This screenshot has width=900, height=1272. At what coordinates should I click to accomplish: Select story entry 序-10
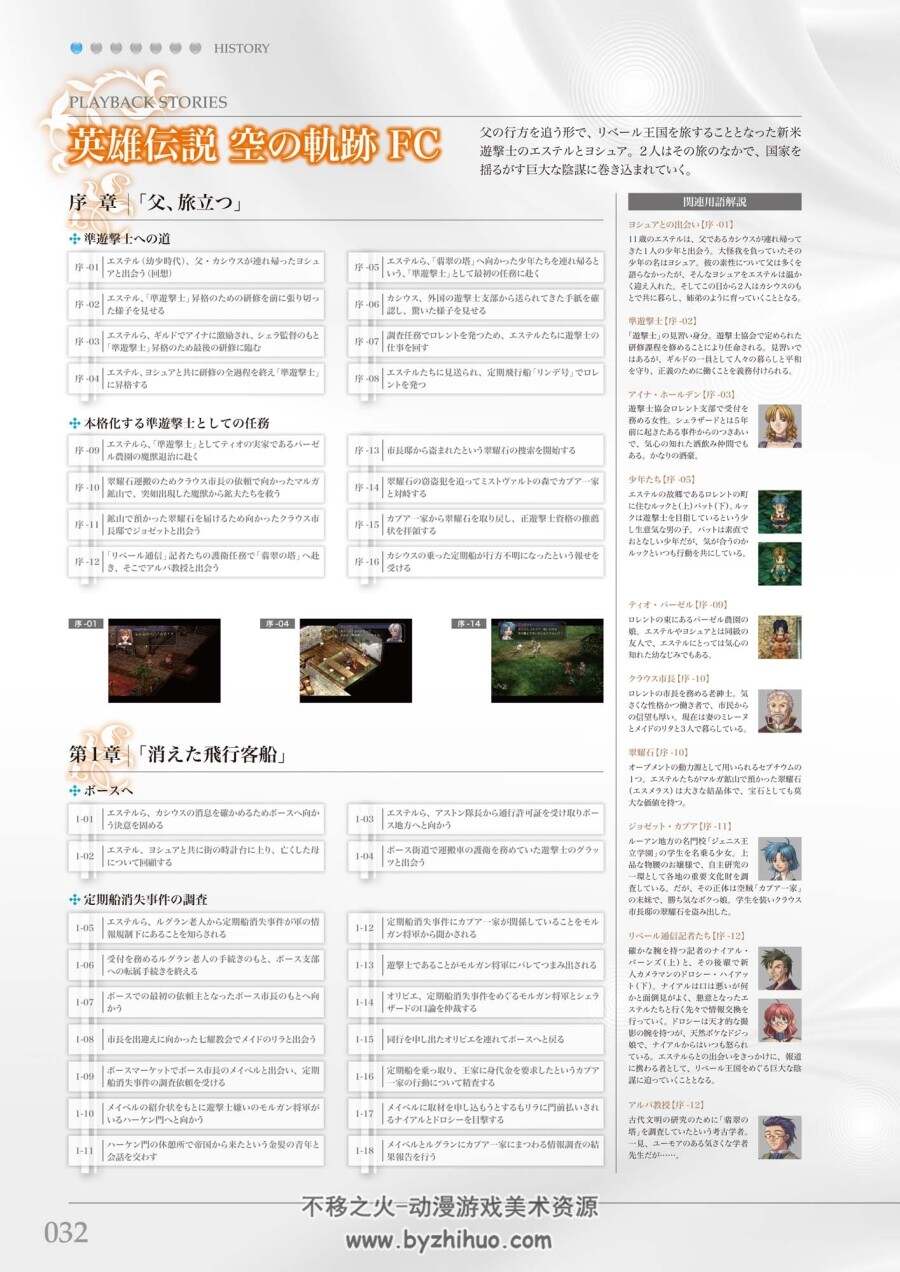coord(196,487)
